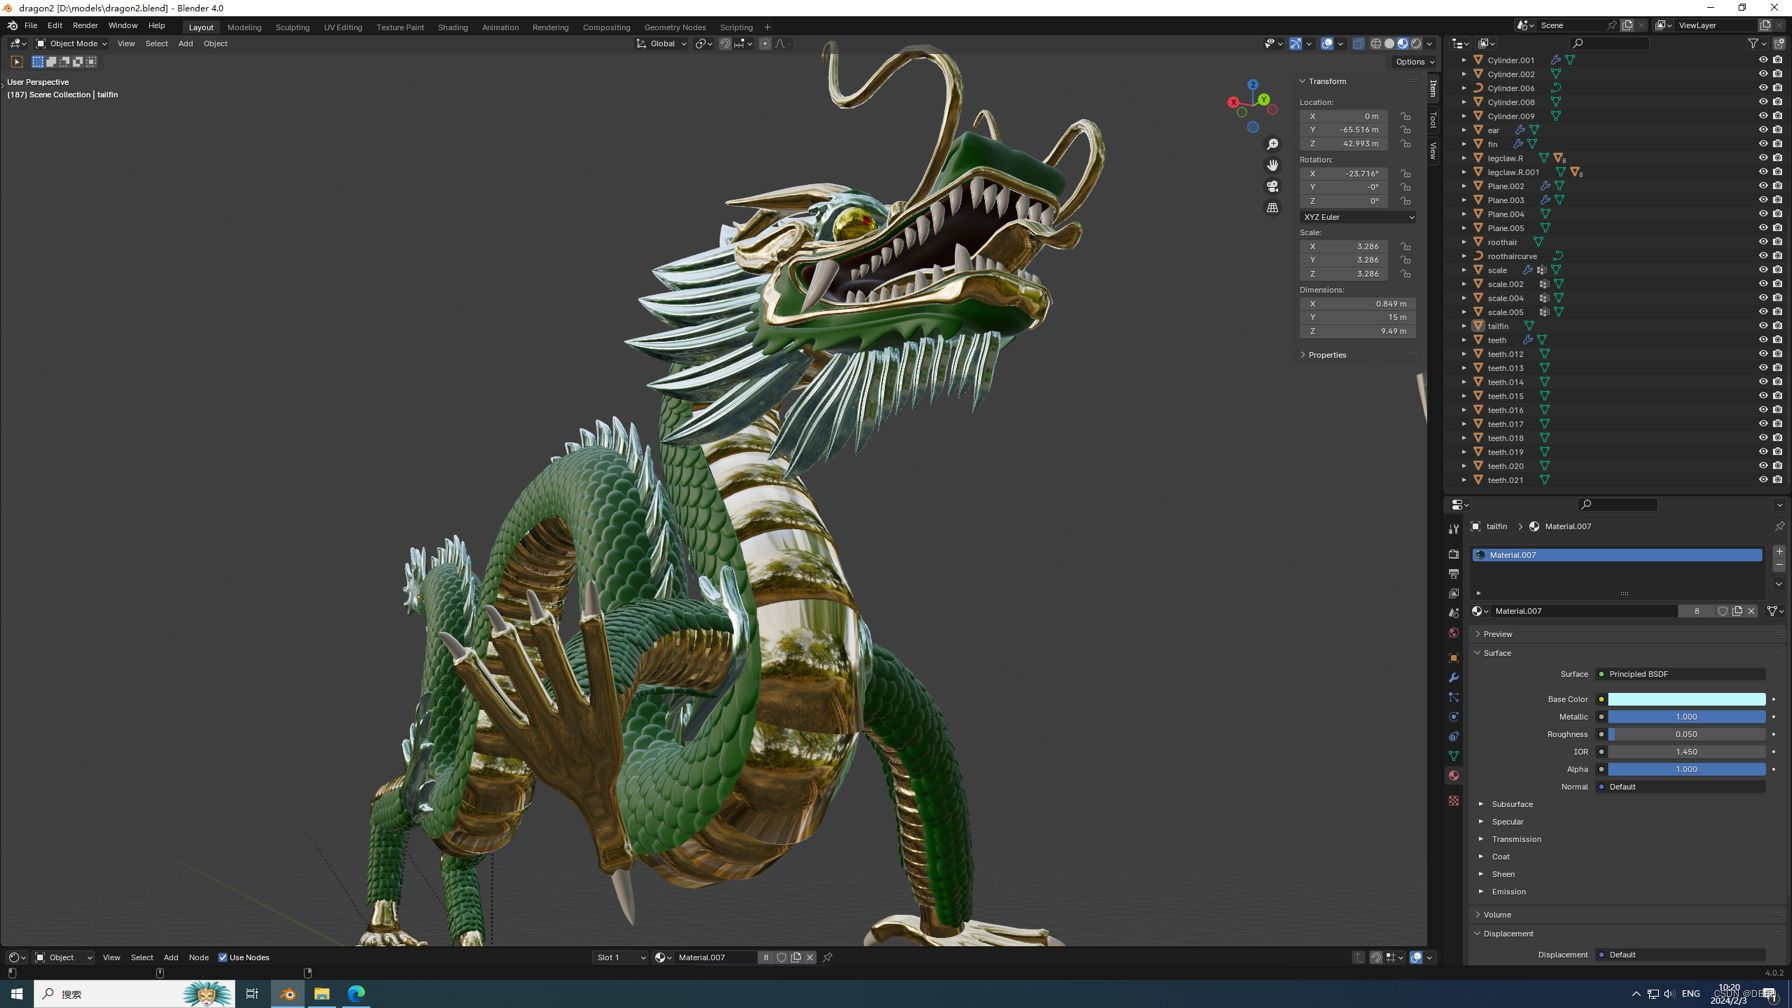Switch perspective/orthographic grid icon
This screenshot has height=1008, width=1792.
click(x=1272, y=208)
